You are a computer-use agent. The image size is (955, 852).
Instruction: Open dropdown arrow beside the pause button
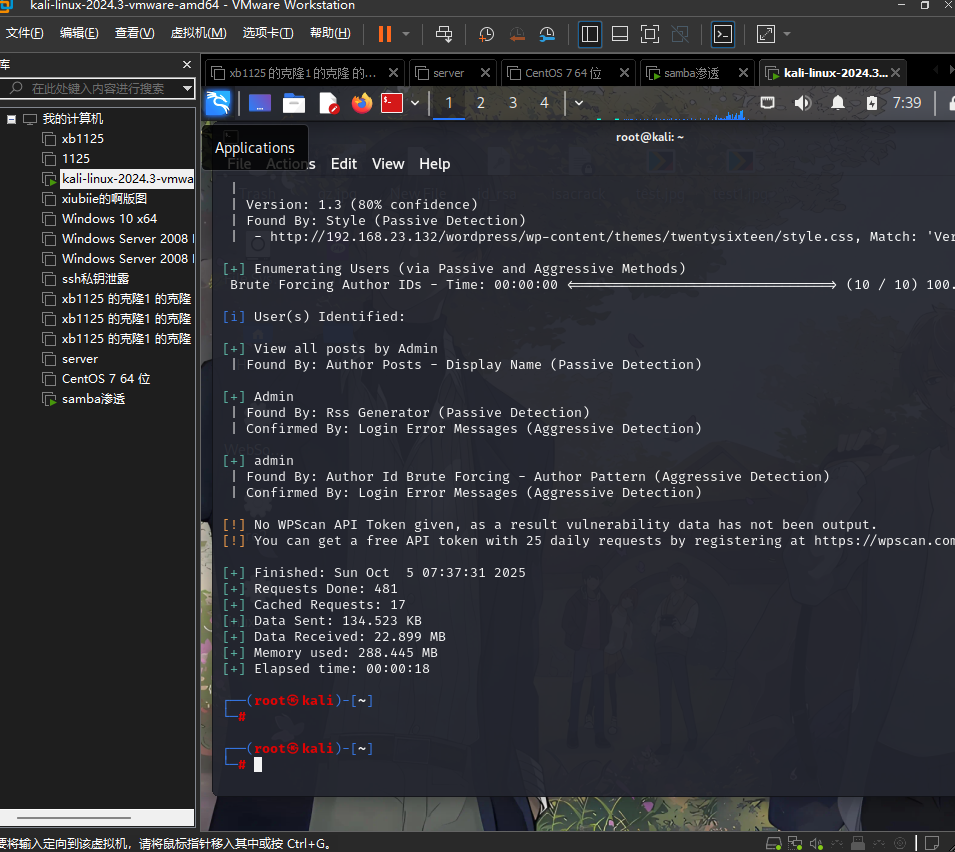[406, 34]
